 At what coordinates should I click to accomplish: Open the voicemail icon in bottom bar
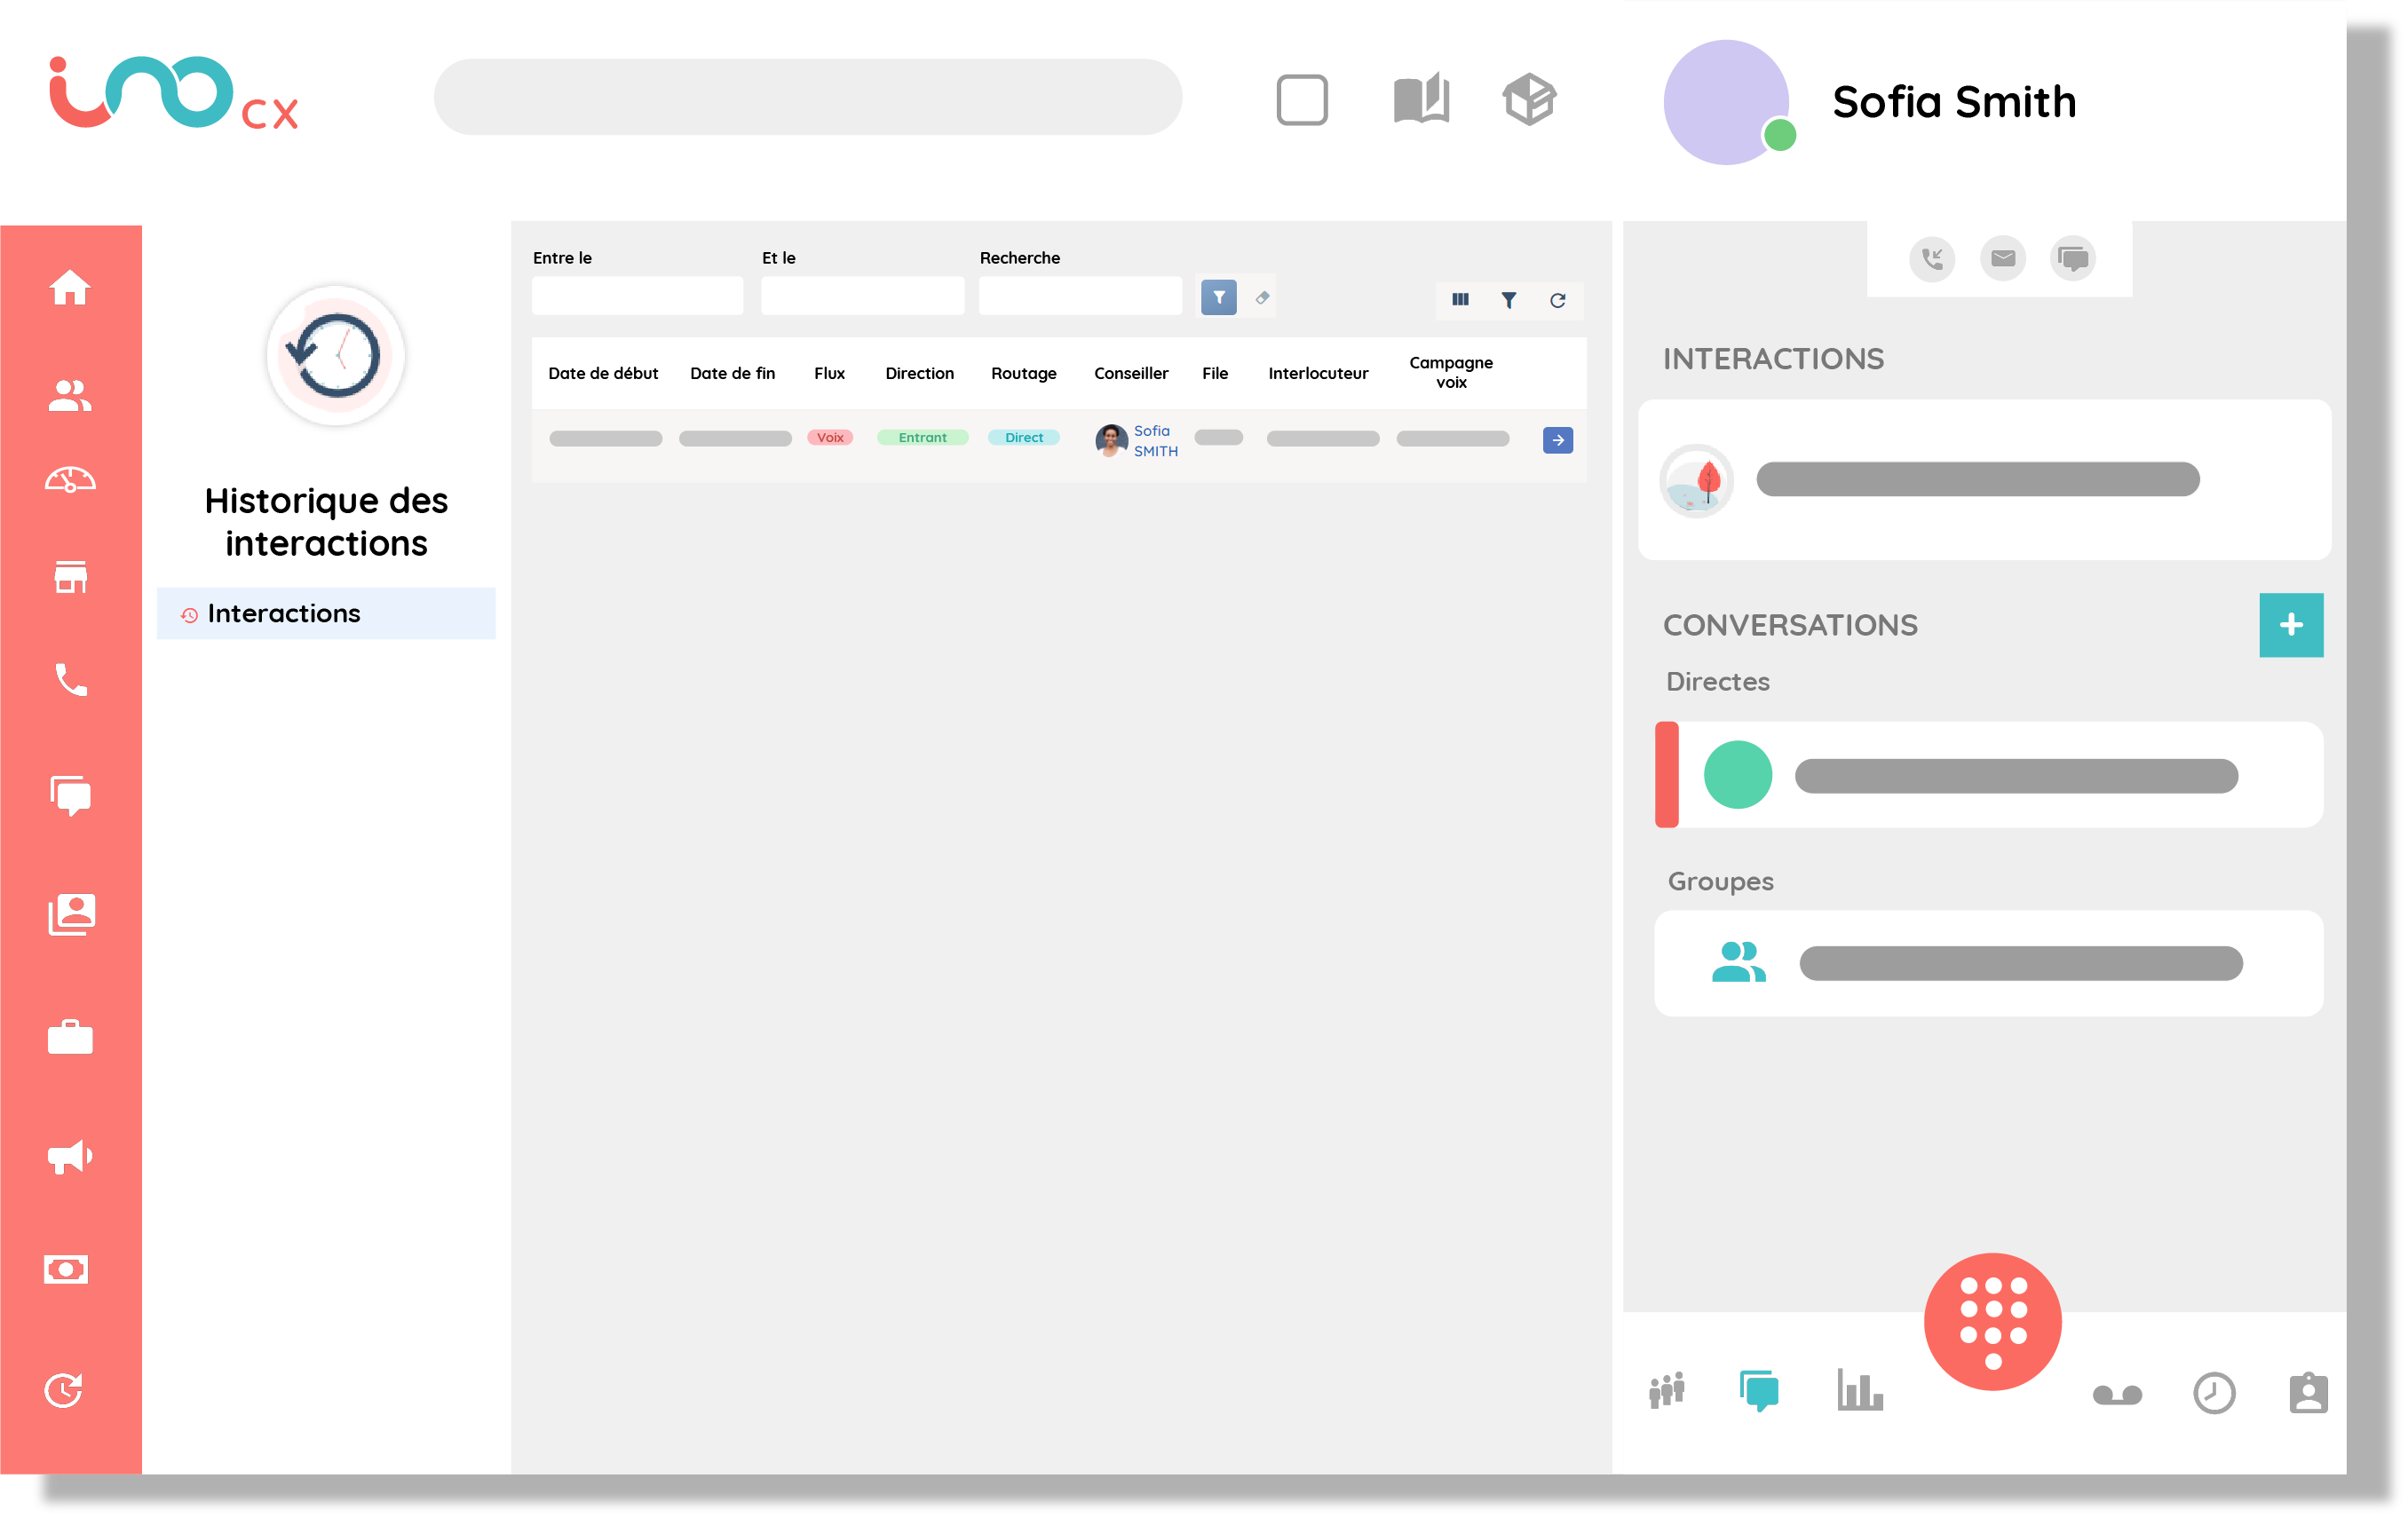(x=2117, y=1394)
